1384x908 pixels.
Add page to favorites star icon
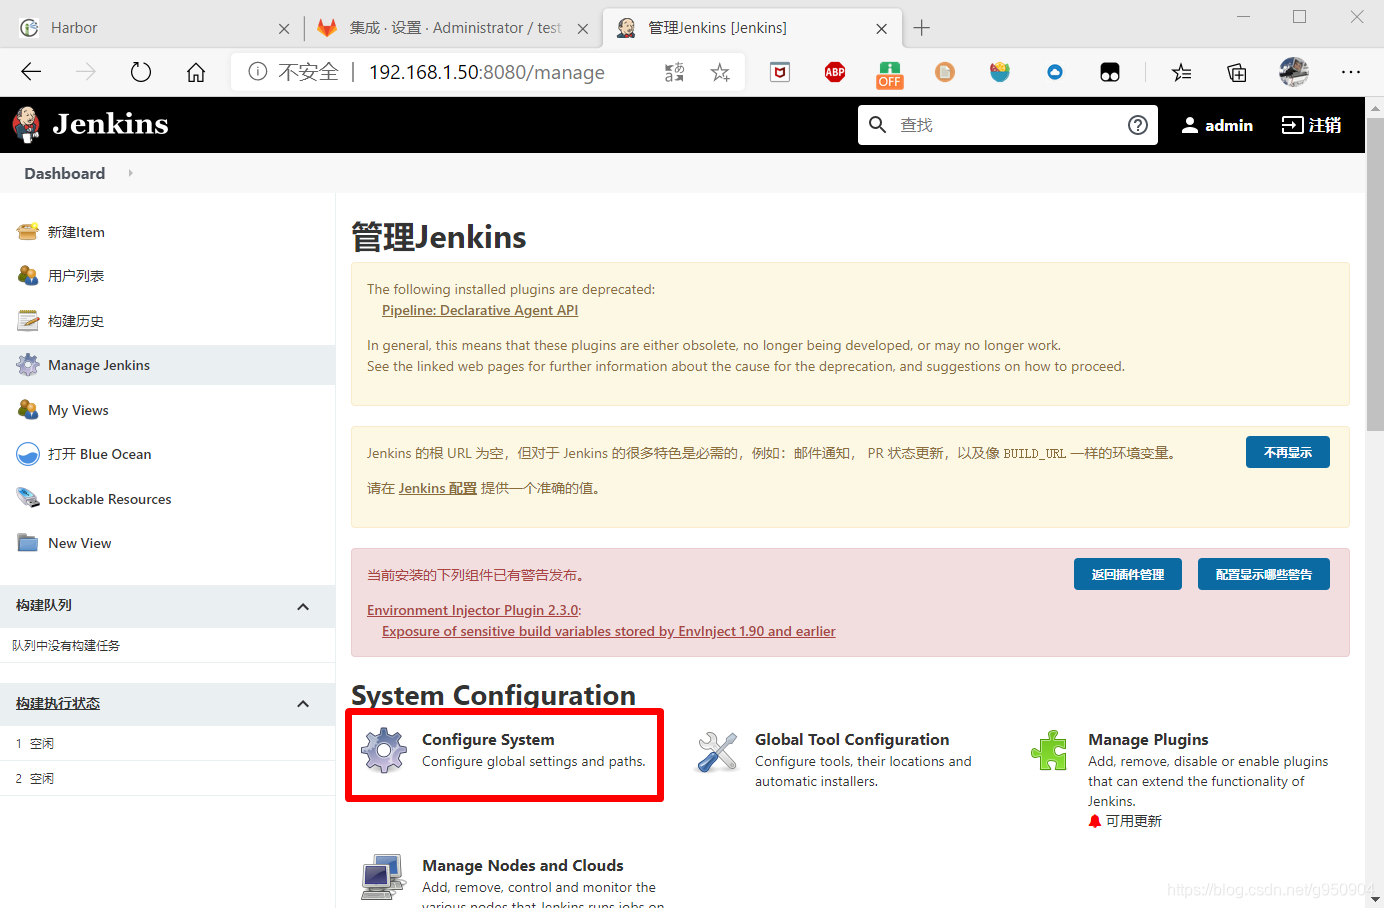[x=720, y=72]
